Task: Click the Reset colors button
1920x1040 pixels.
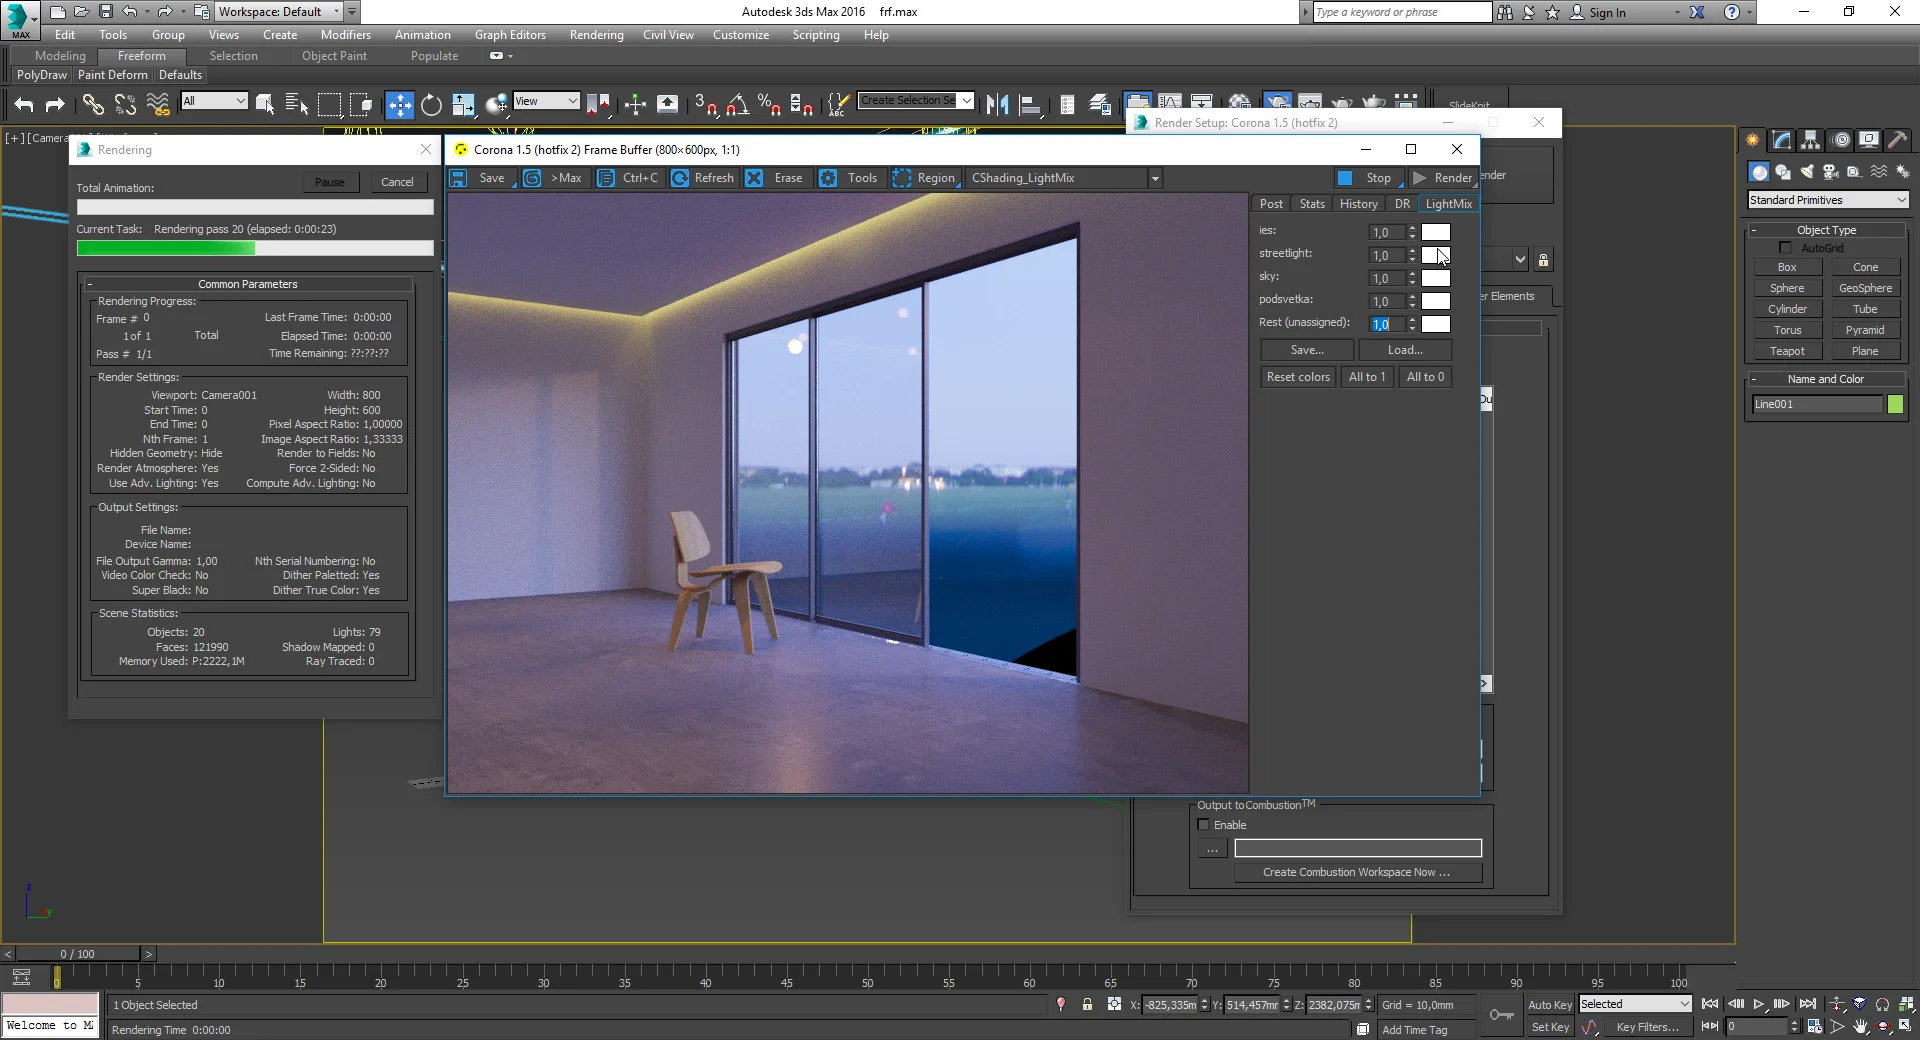Action: [x=1298, y=377]
